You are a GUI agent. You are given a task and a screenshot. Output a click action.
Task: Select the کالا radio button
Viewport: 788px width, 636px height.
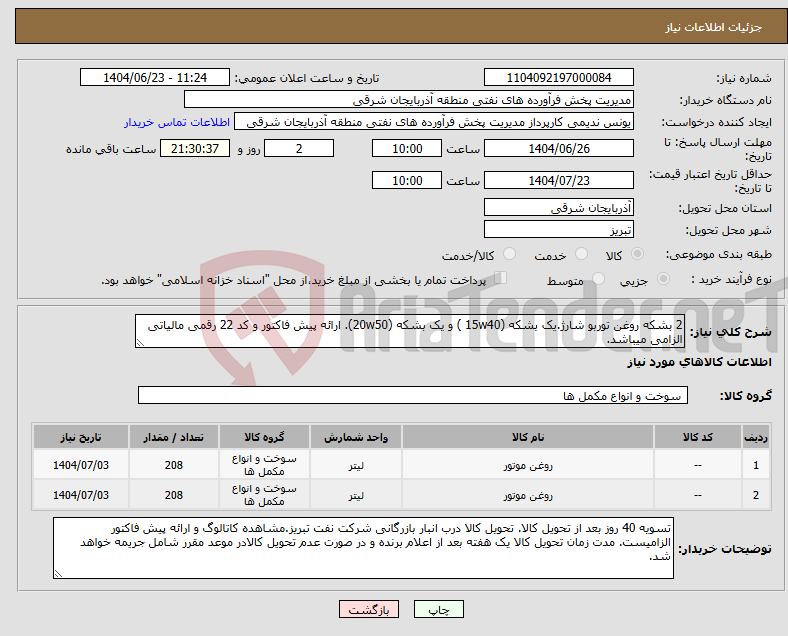click(x=637, y=254)
